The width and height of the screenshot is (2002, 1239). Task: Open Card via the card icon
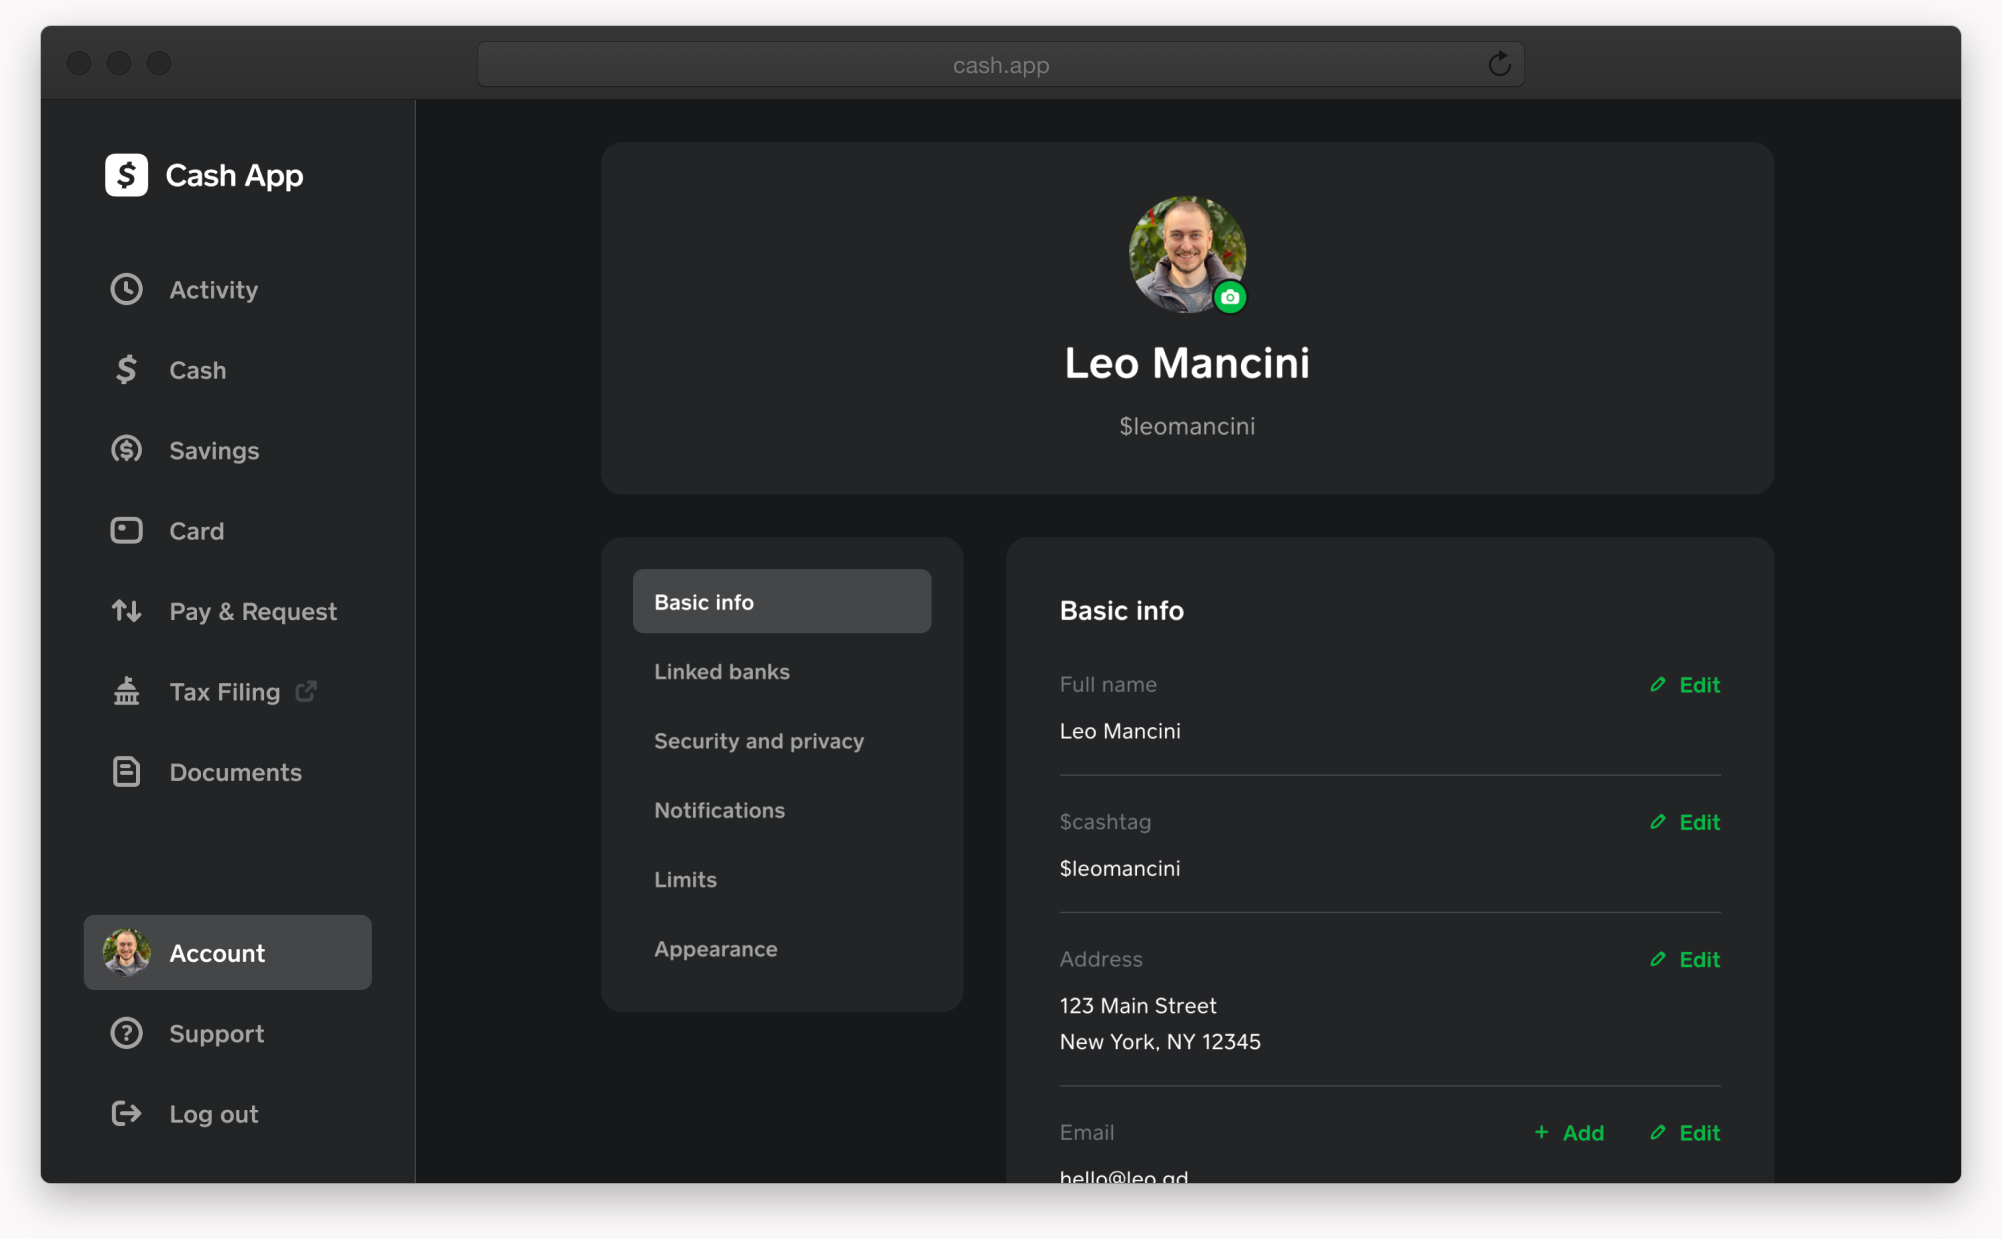point(126,530)
